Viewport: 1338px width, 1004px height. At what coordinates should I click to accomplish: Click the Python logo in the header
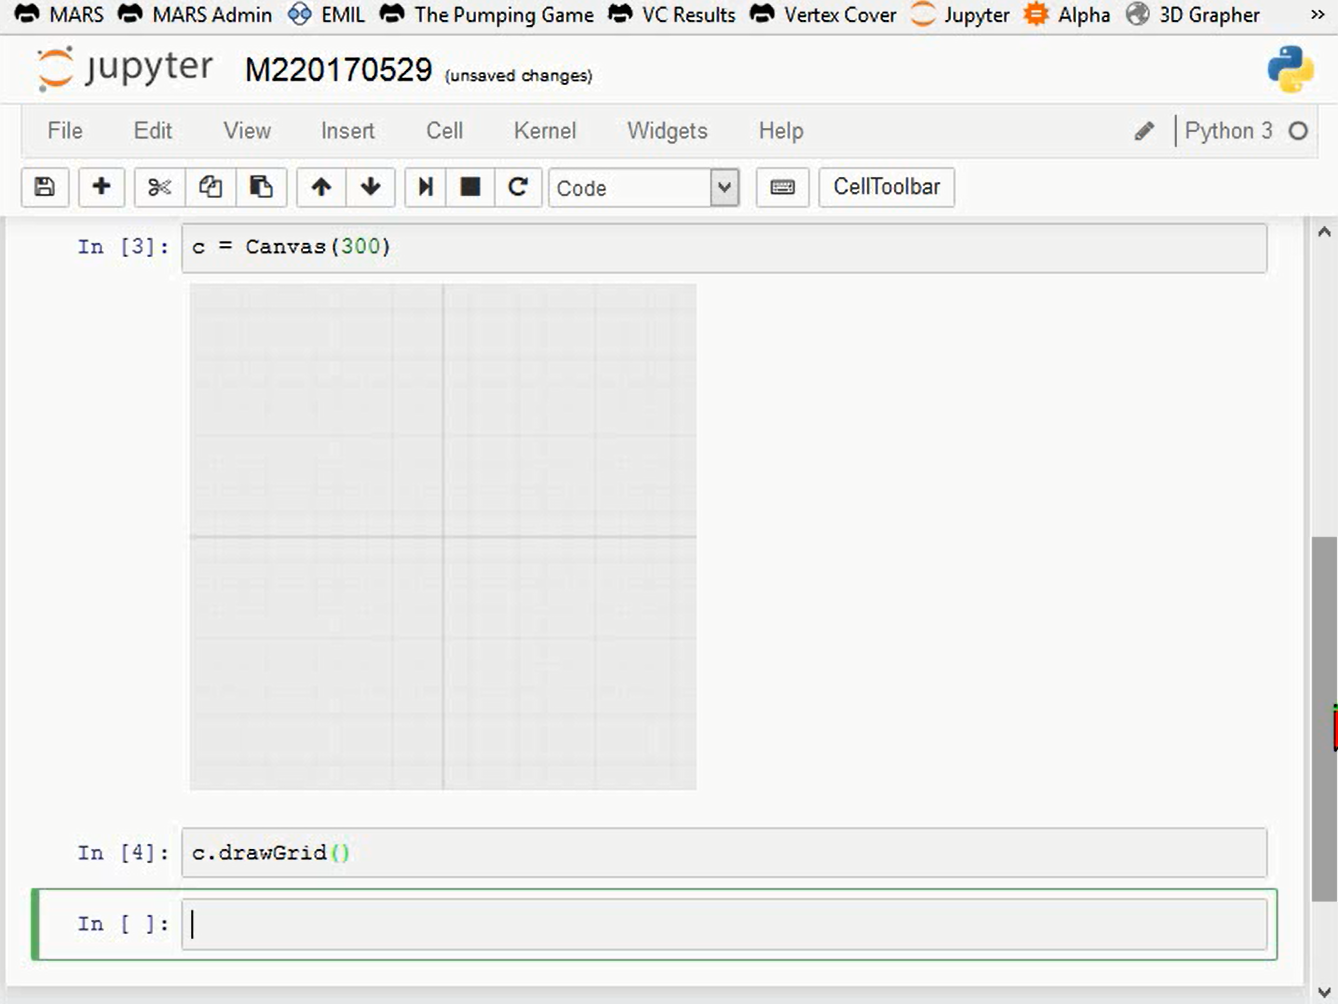(1290, 69)
